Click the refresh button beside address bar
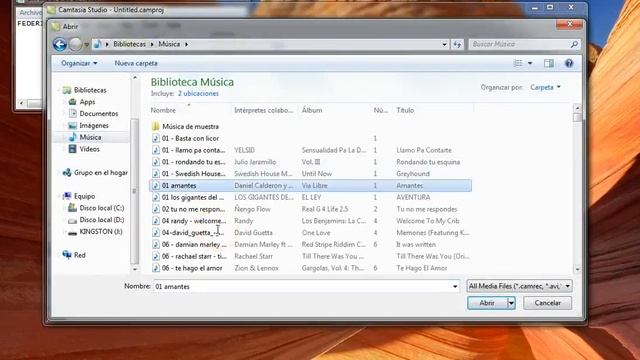The image size is (640, 360). 457,44
